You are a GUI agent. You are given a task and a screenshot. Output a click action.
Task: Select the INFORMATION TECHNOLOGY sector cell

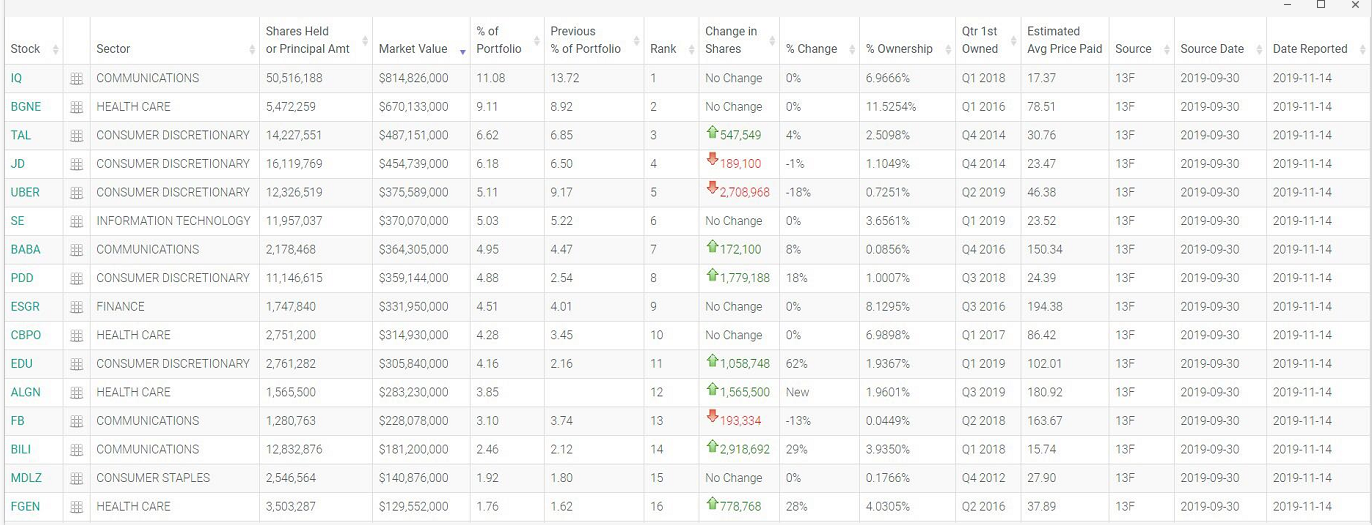pyautogui.click(x=174, y=221)
